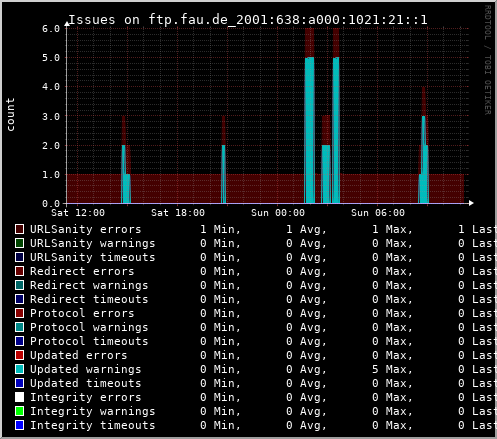Click the Integrity timeouts blue swatch

(19, 425)
